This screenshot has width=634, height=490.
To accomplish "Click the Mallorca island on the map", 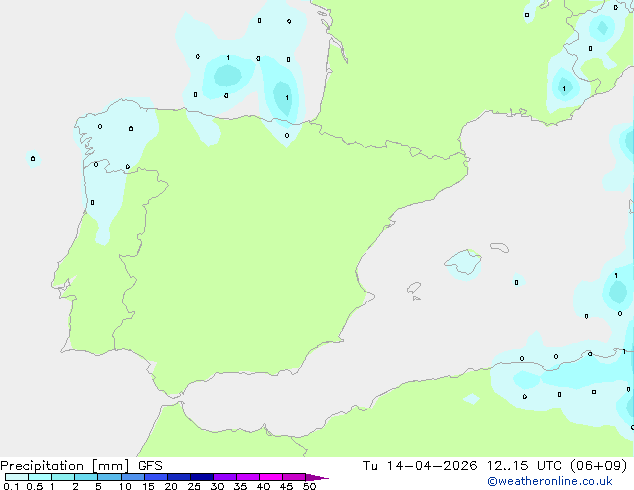I will point(463,262).
